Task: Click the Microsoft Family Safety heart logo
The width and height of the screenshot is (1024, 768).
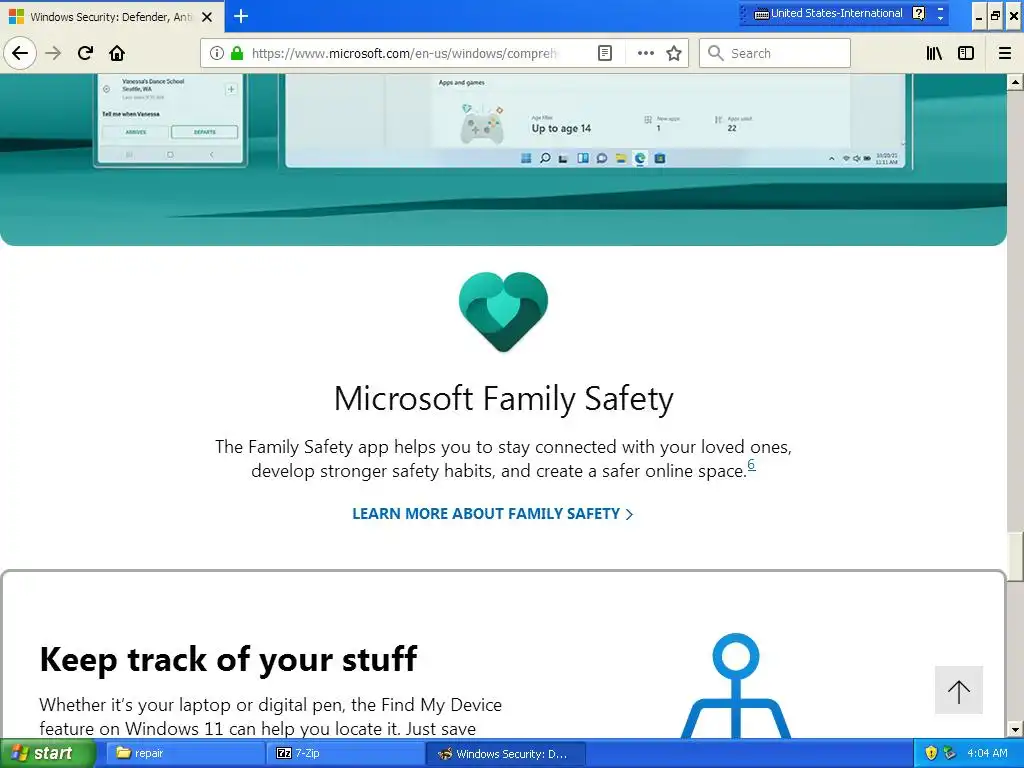Action: [503, 312]
